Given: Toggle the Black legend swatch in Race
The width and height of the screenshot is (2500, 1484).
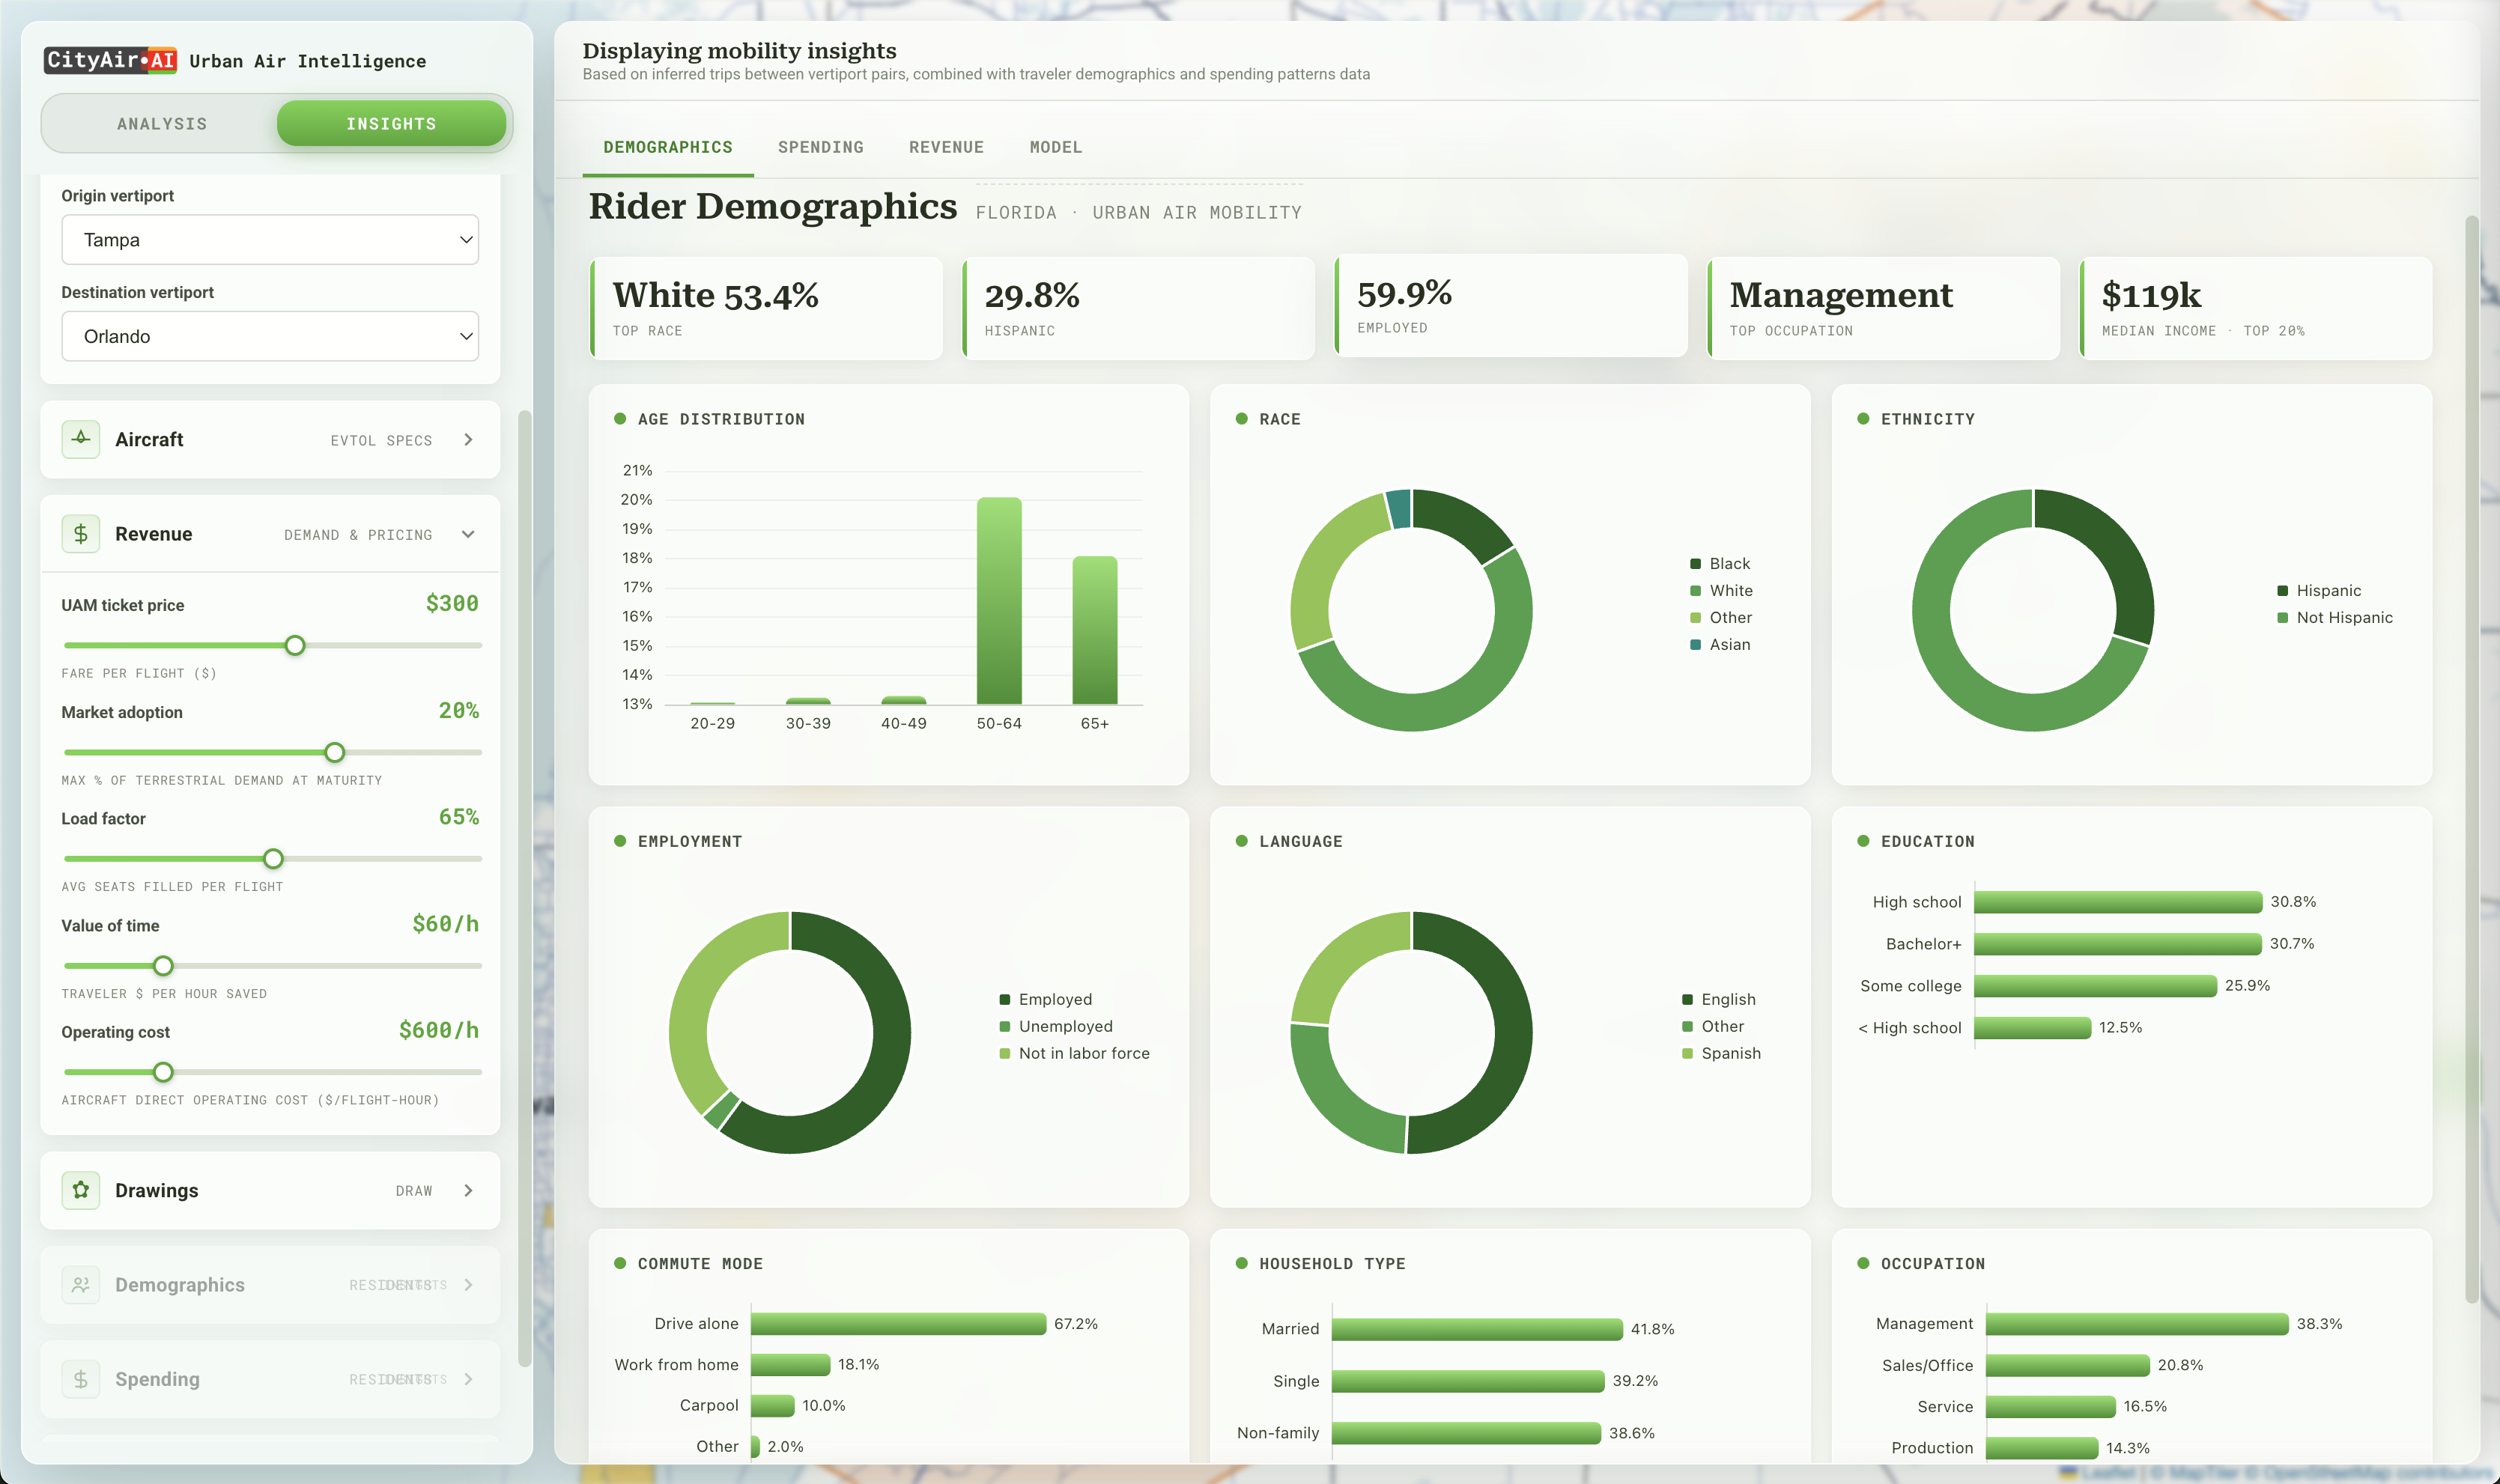Looking at the screenshot, I should 1695,564.
